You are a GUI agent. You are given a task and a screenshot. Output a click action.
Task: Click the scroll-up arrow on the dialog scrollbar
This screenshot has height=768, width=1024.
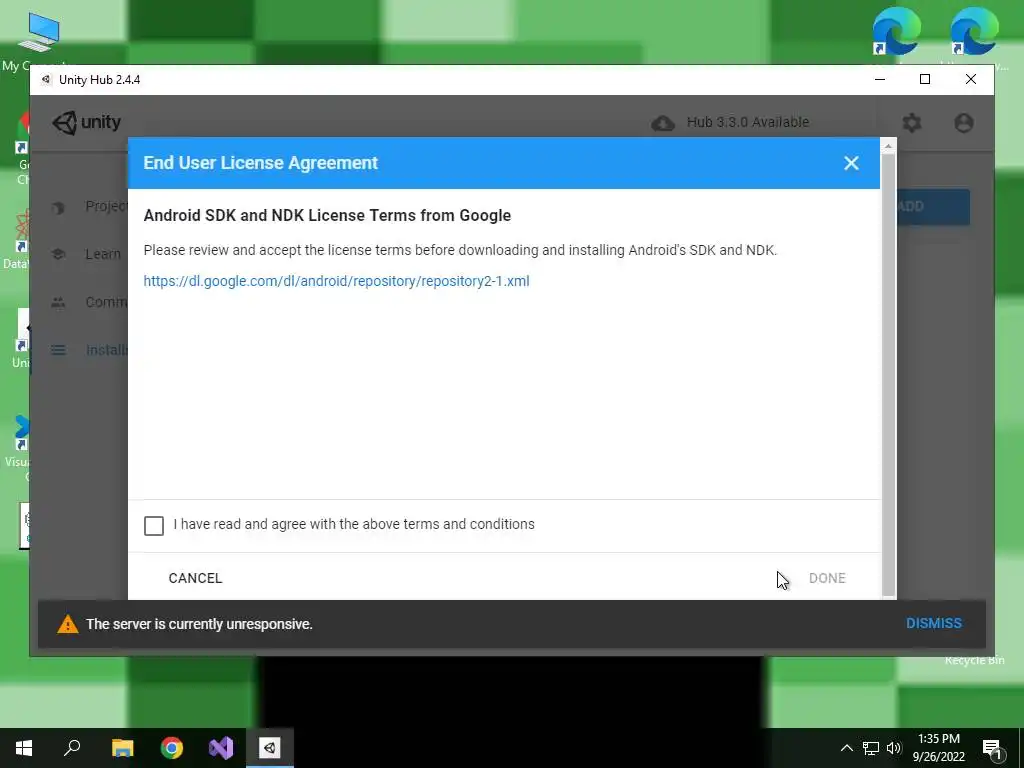[888, 146]
